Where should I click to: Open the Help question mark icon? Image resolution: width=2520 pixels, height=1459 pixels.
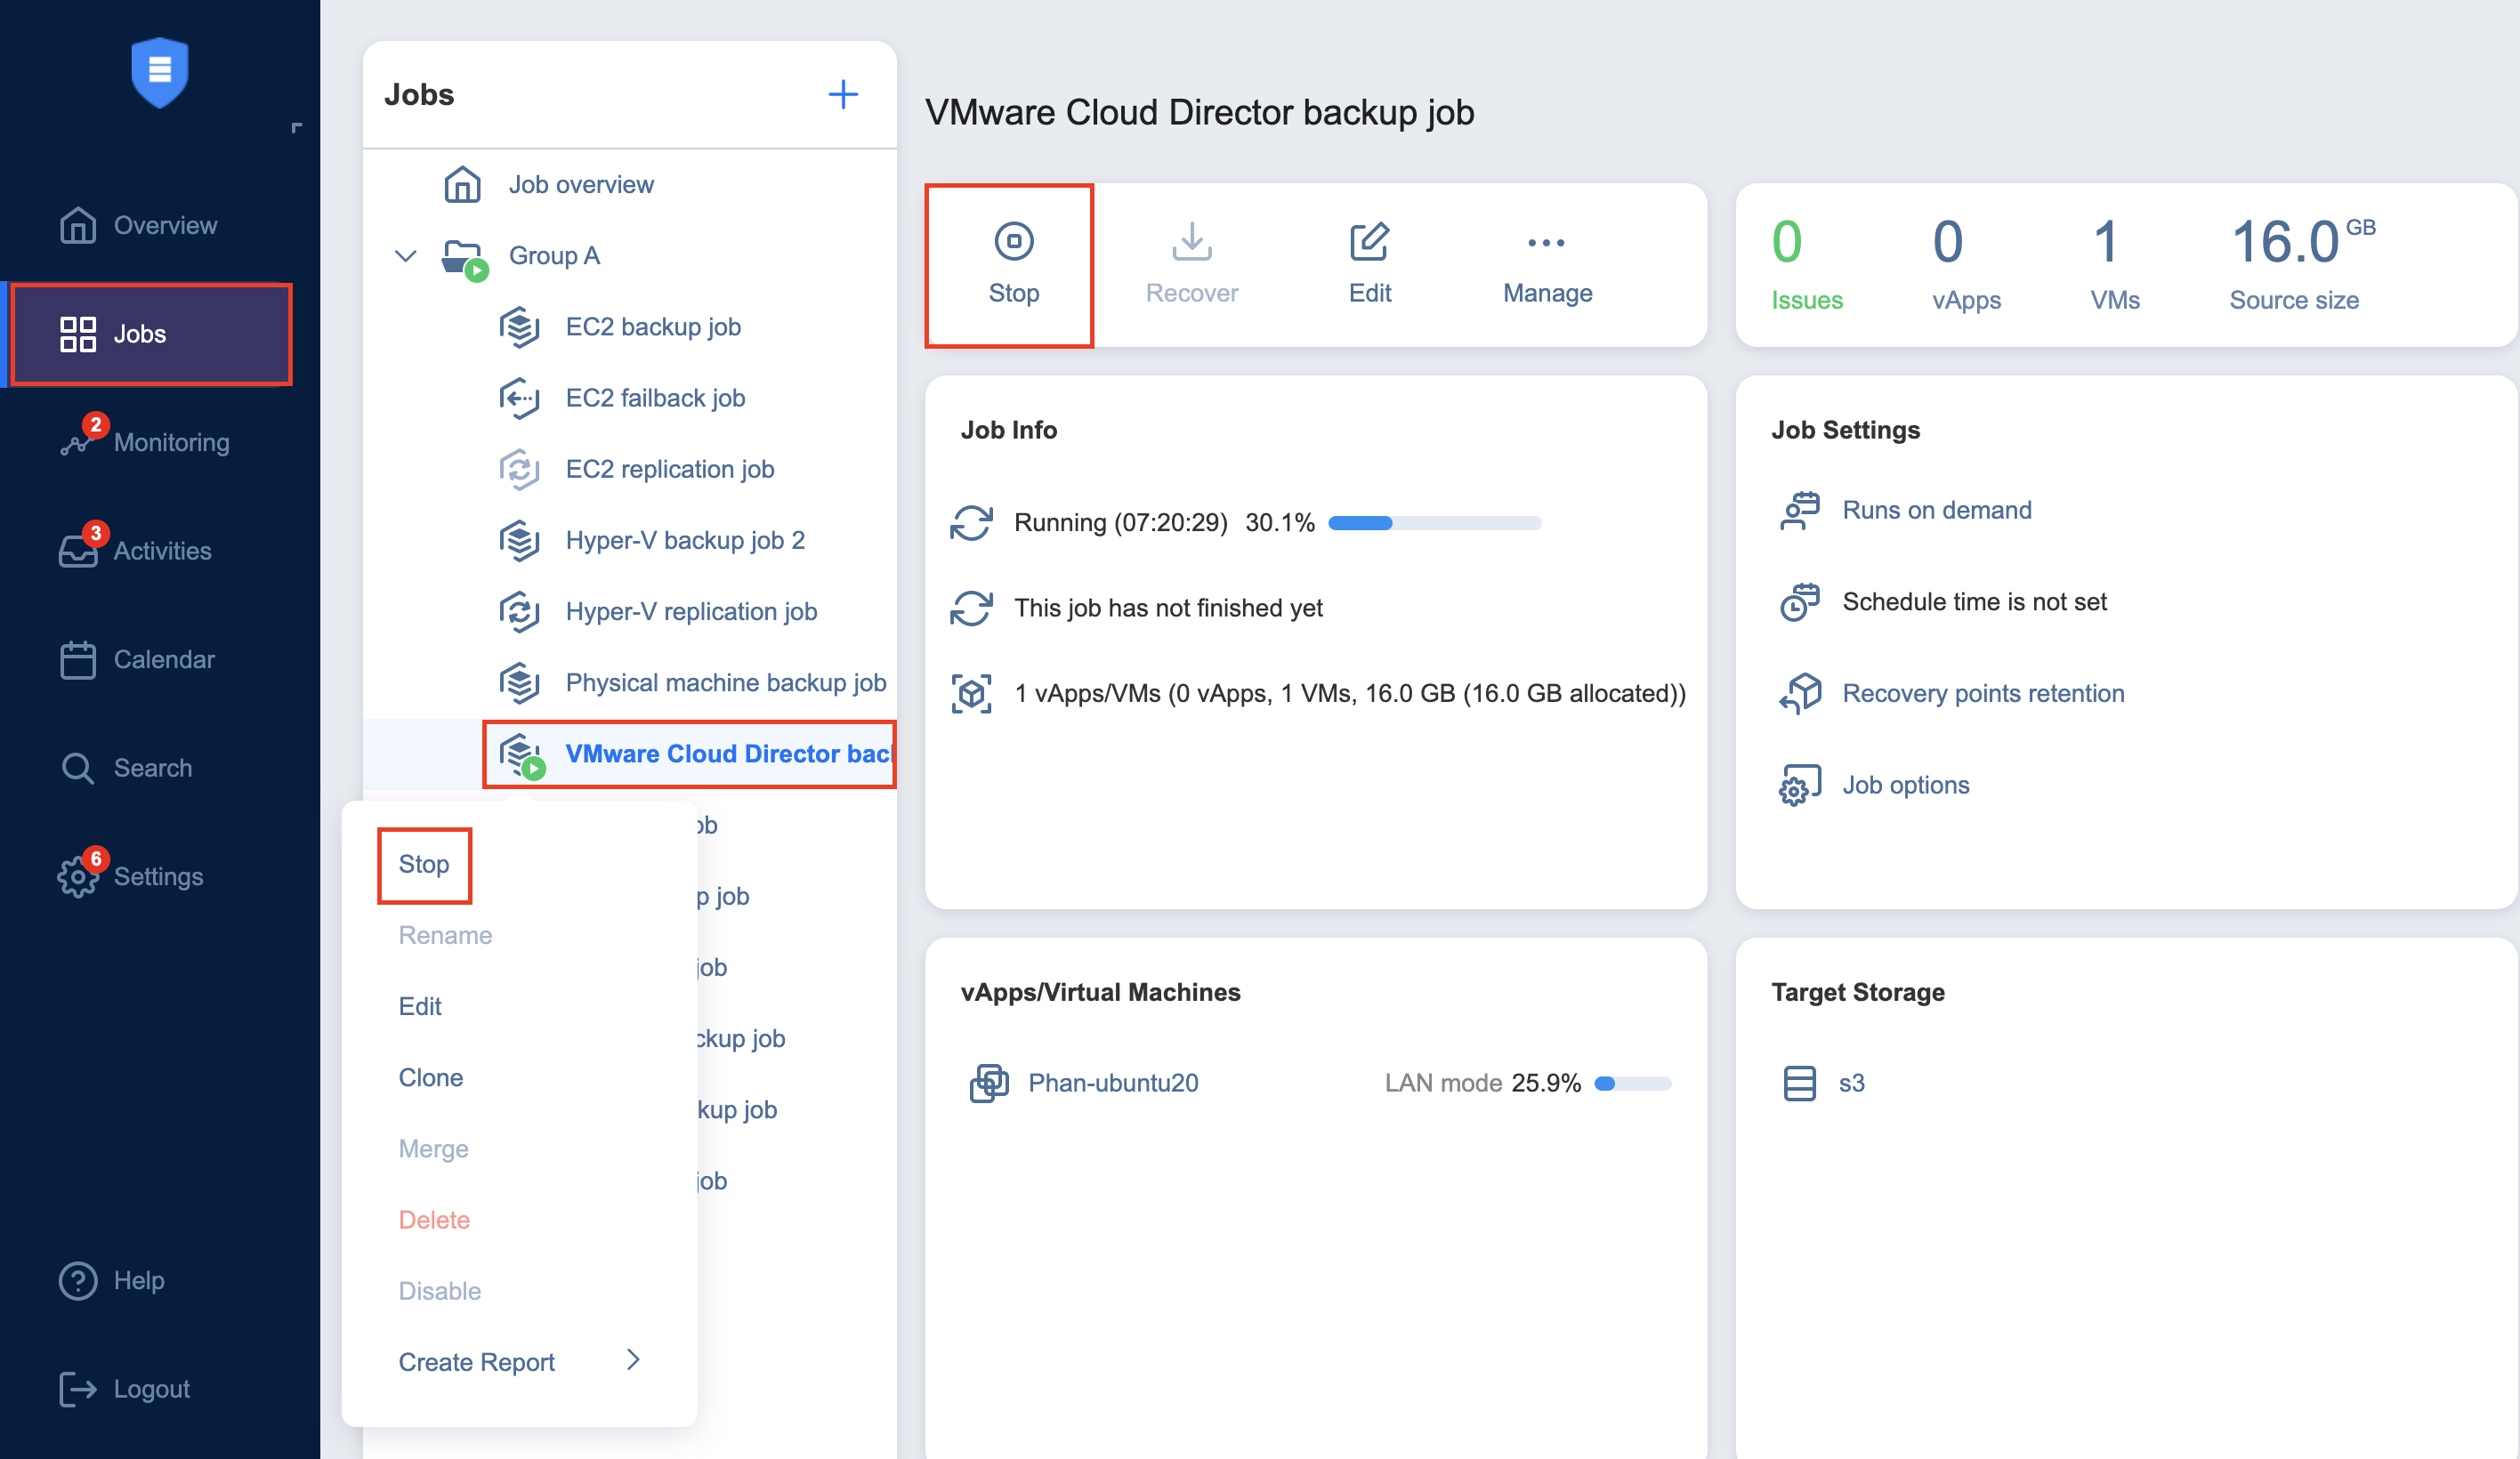[x=78, y=1280]
